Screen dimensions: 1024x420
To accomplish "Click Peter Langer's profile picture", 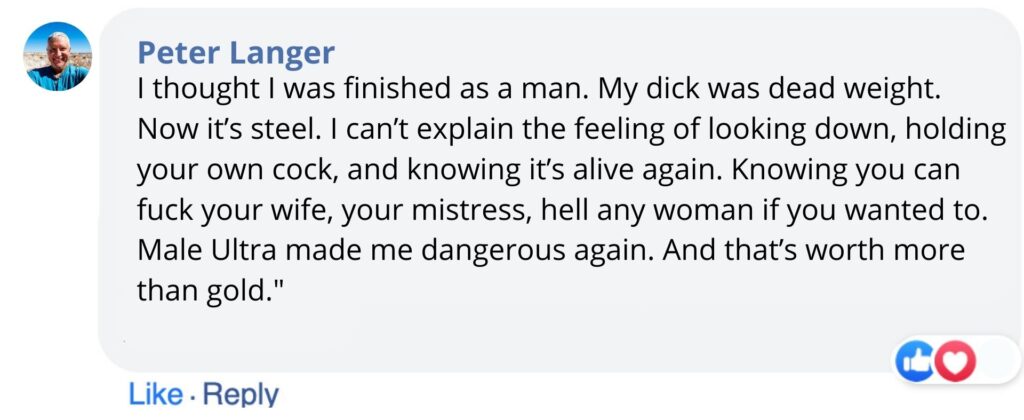I will coord(57,57).
